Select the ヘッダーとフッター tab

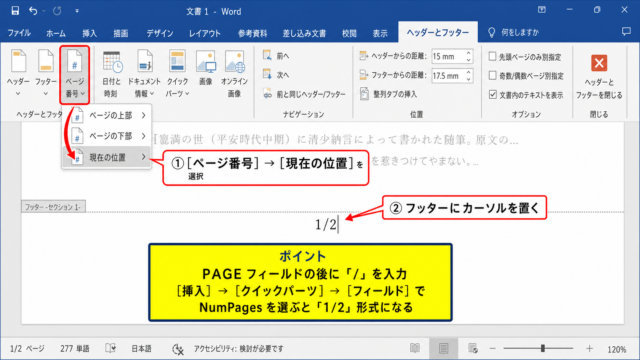pyautogui.click(x=438, y=32)
